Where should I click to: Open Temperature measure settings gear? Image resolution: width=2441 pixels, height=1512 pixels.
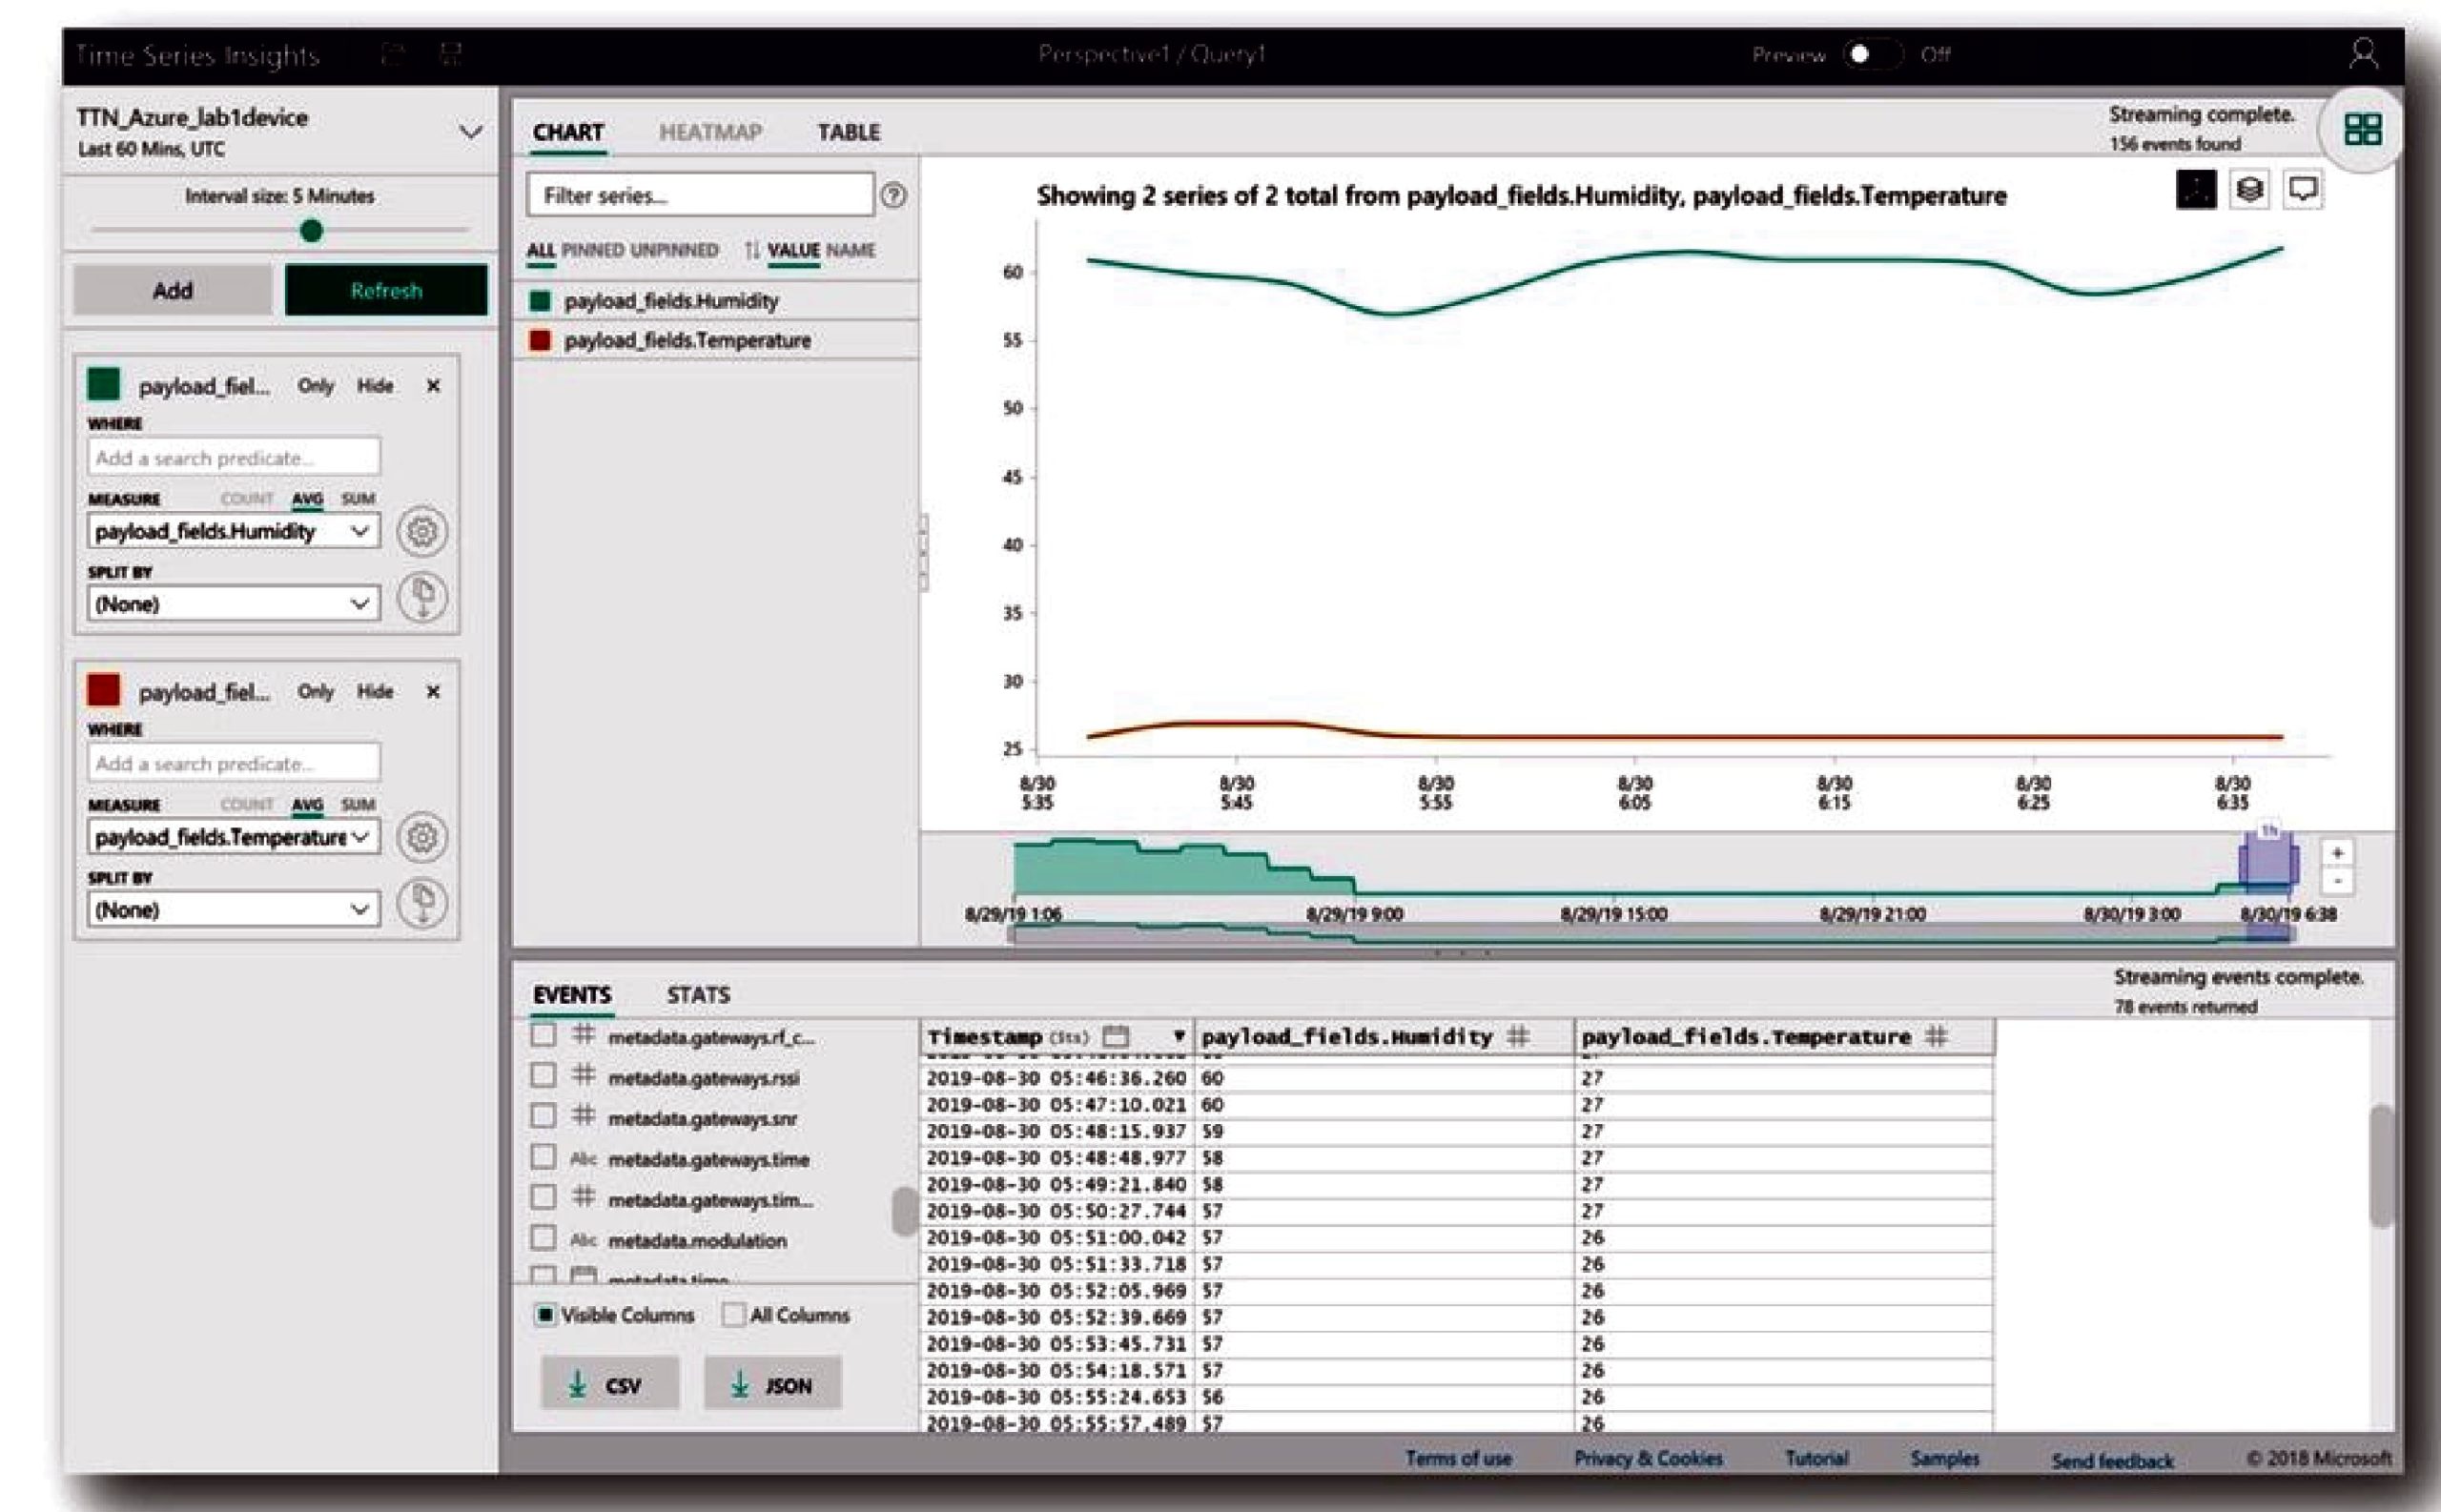pos(422,837)
